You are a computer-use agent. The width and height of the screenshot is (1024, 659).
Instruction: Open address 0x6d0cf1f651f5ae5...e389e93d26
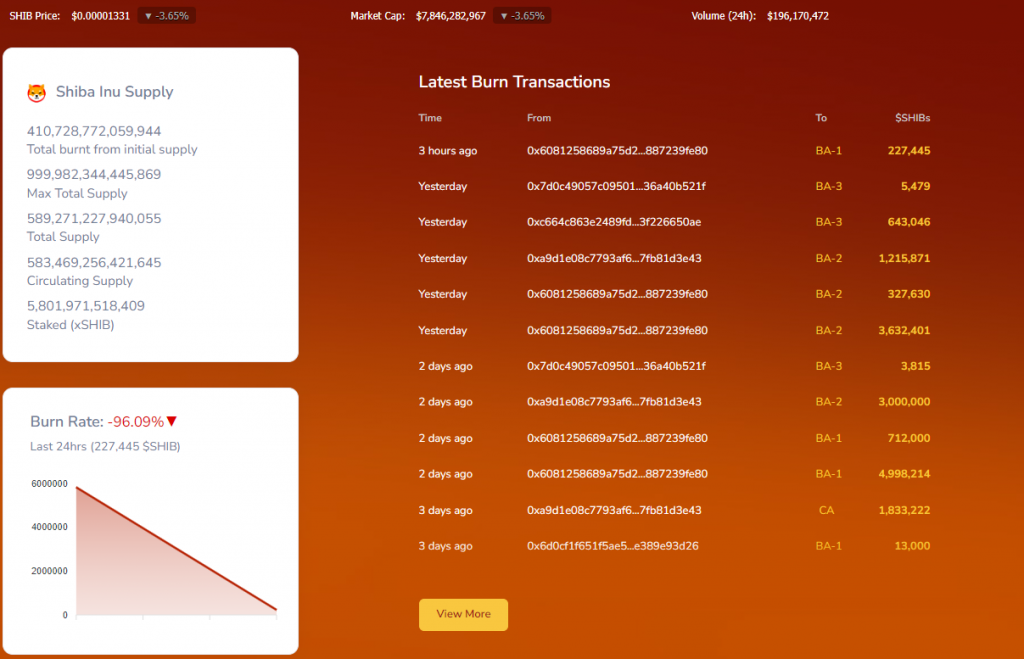pos(613,546)
